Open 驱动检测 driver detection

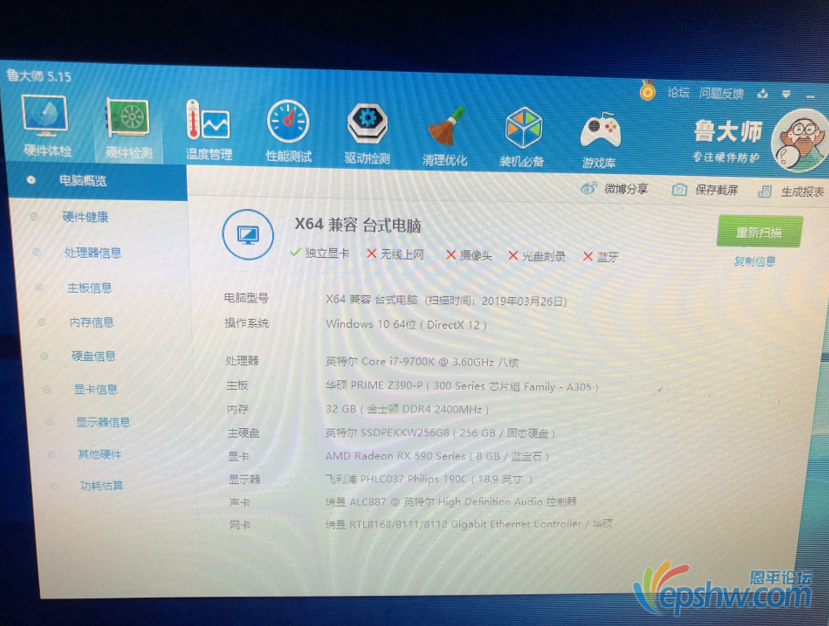tap(367, 134)
